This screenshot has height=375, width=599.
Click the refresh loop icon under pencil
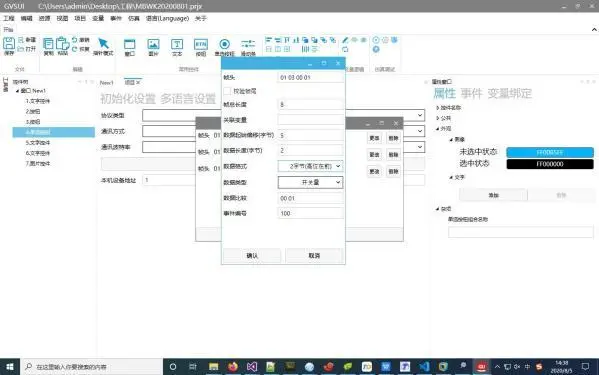click(345, 49)
